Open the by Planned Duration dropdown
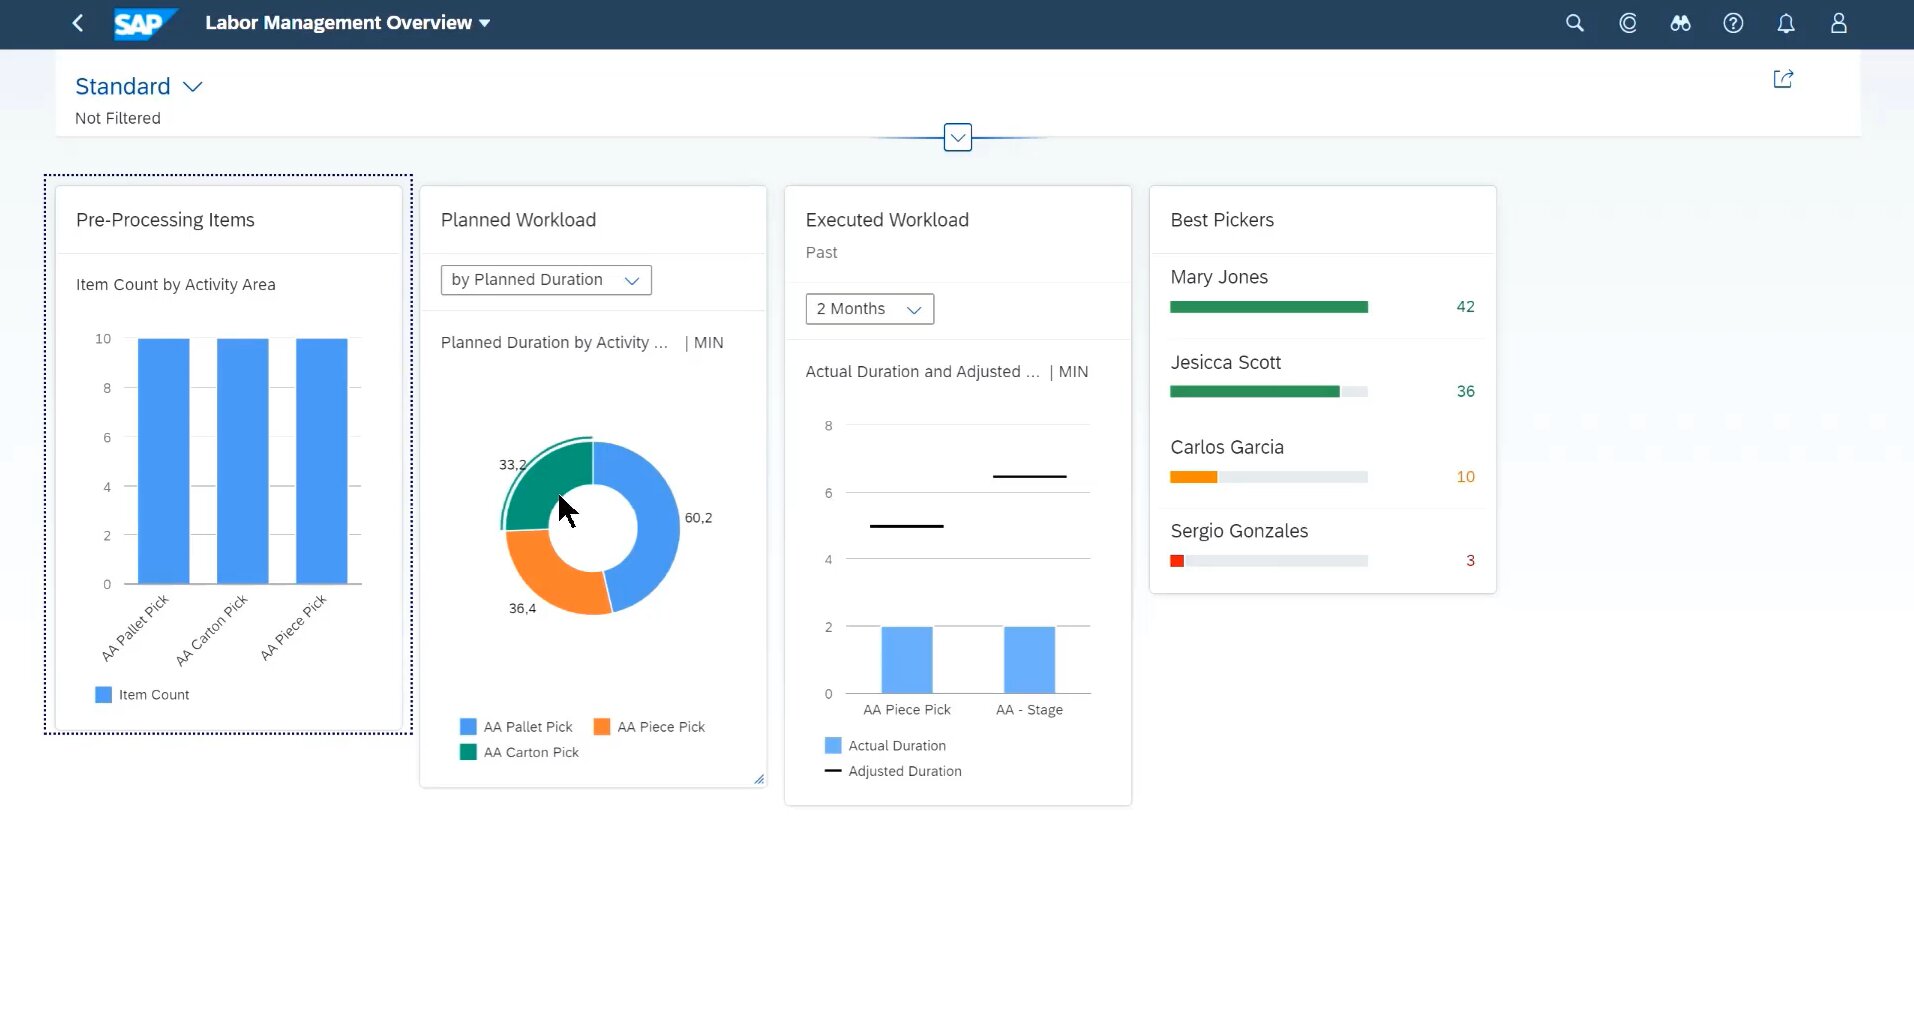 pos(546,280)
